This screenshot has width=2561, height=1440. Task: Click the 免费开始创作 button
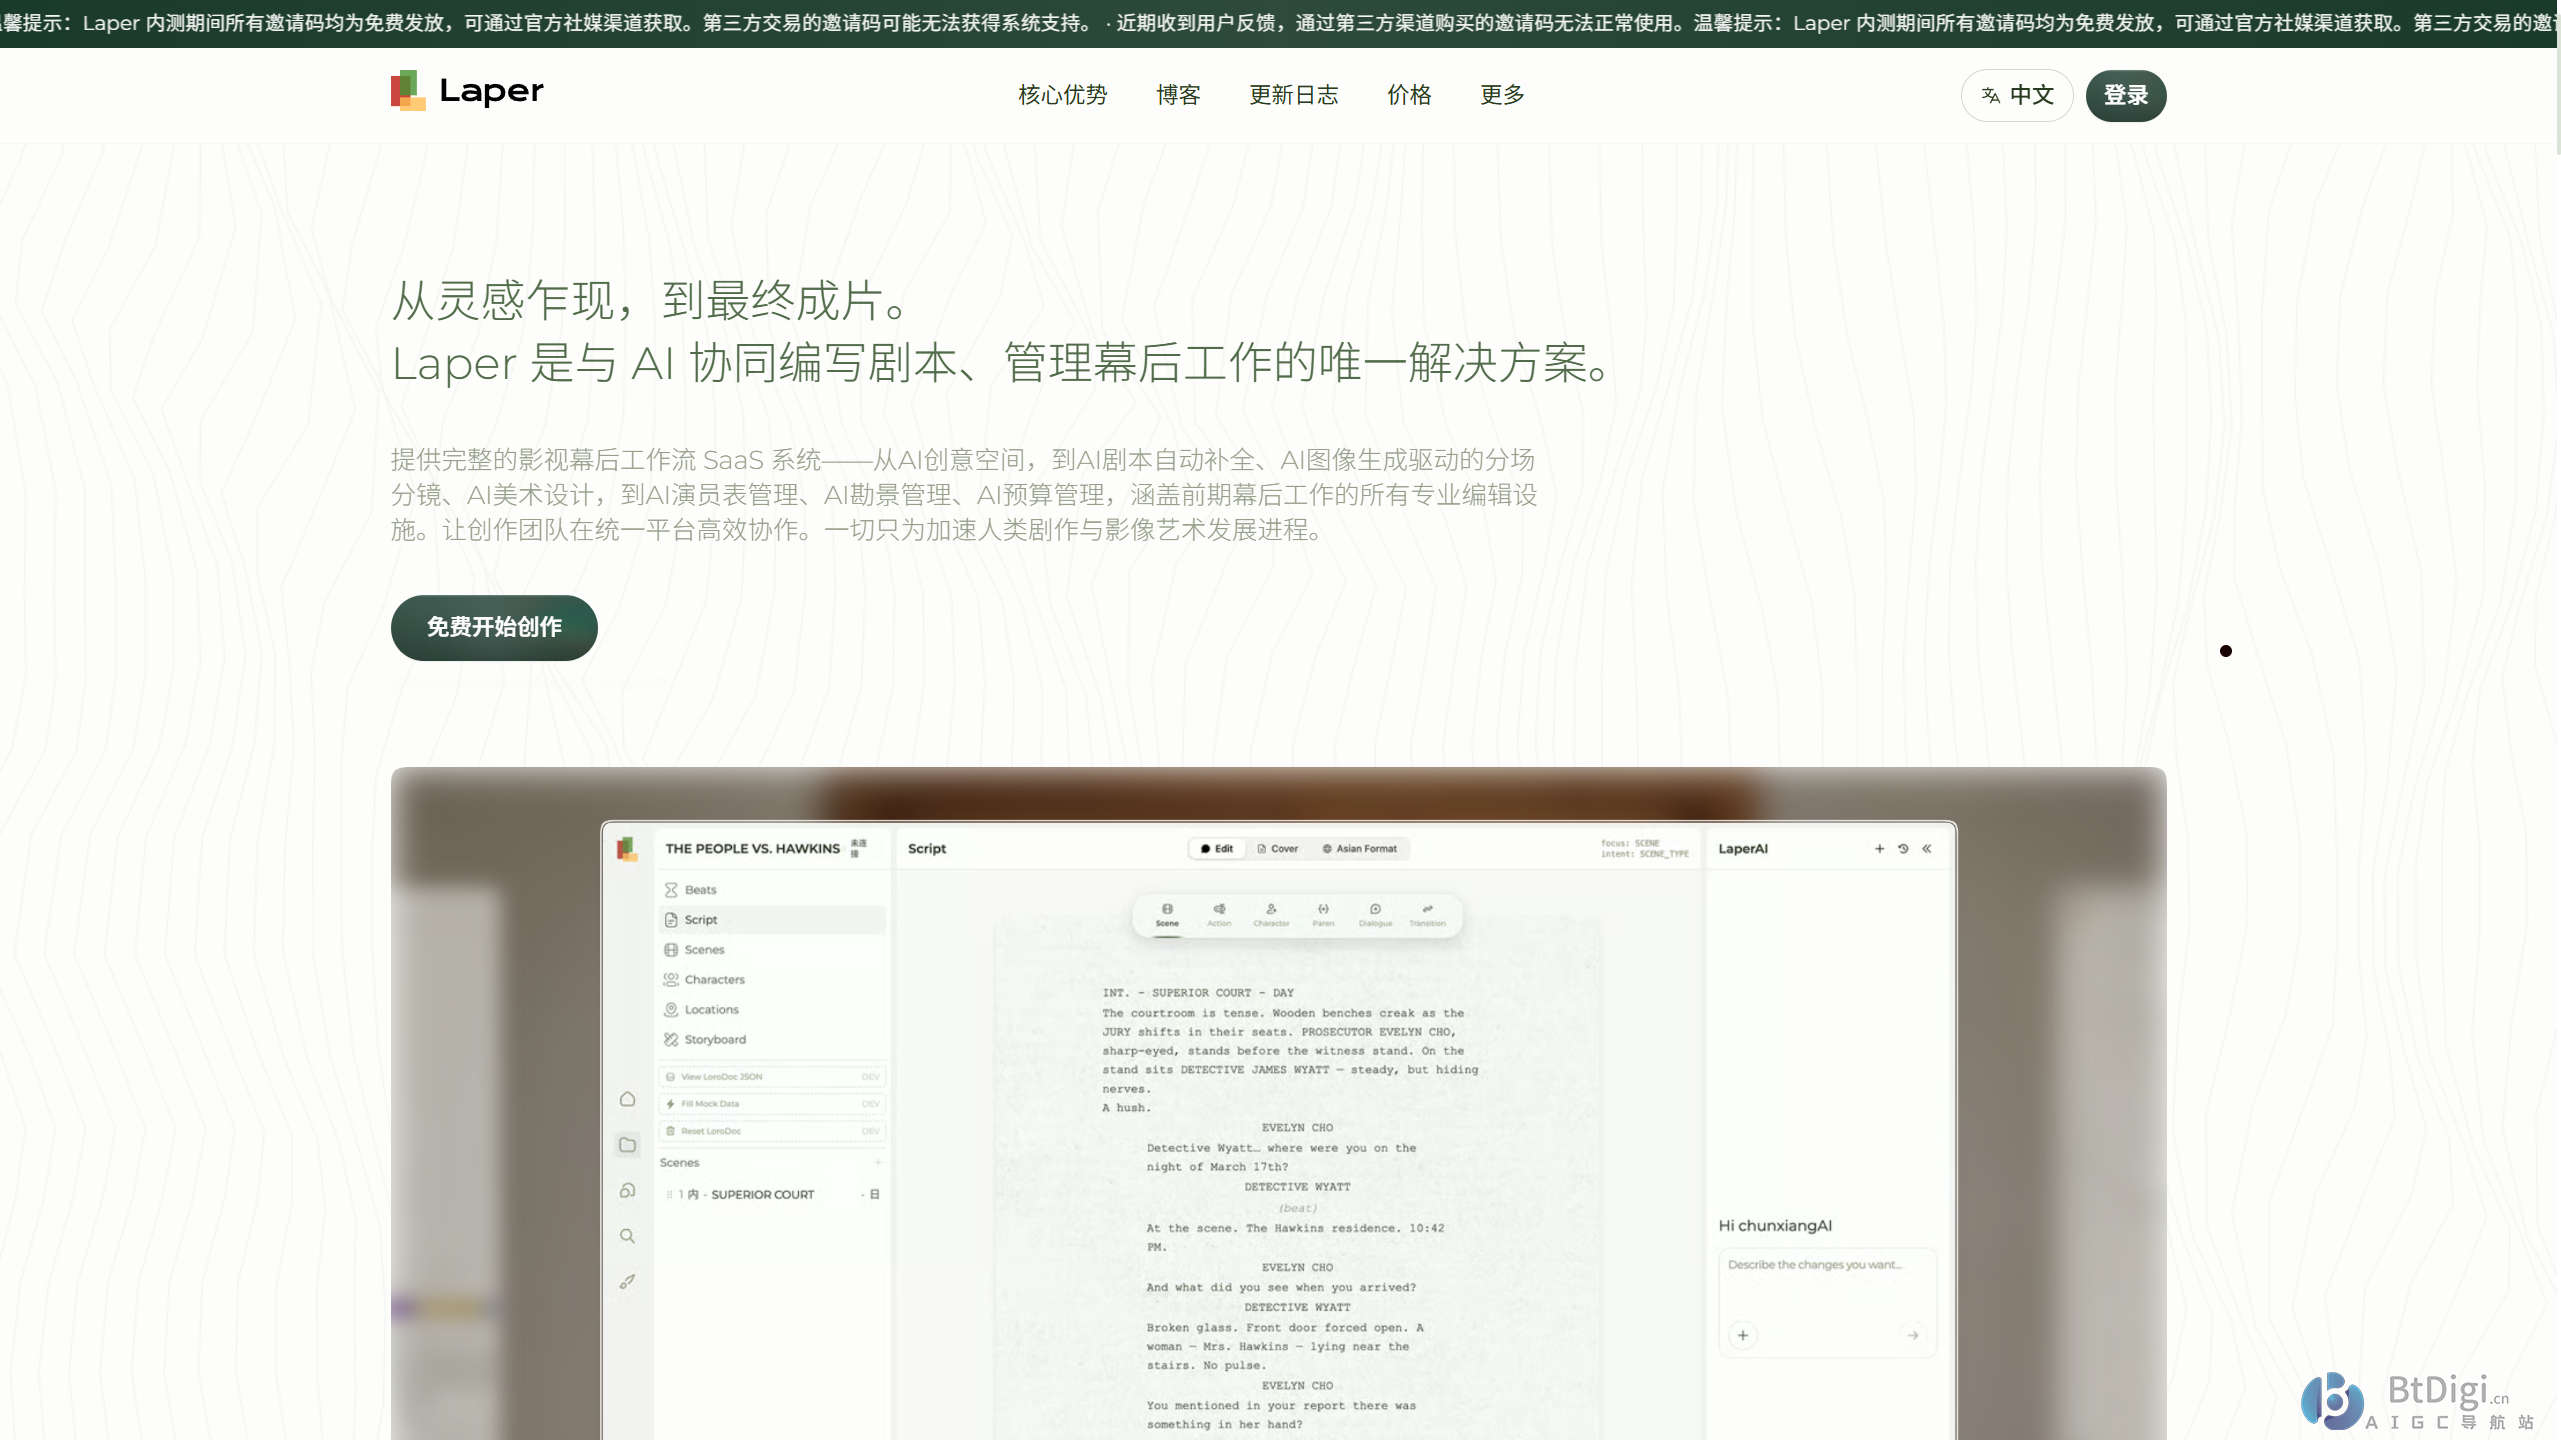(494, 628)
